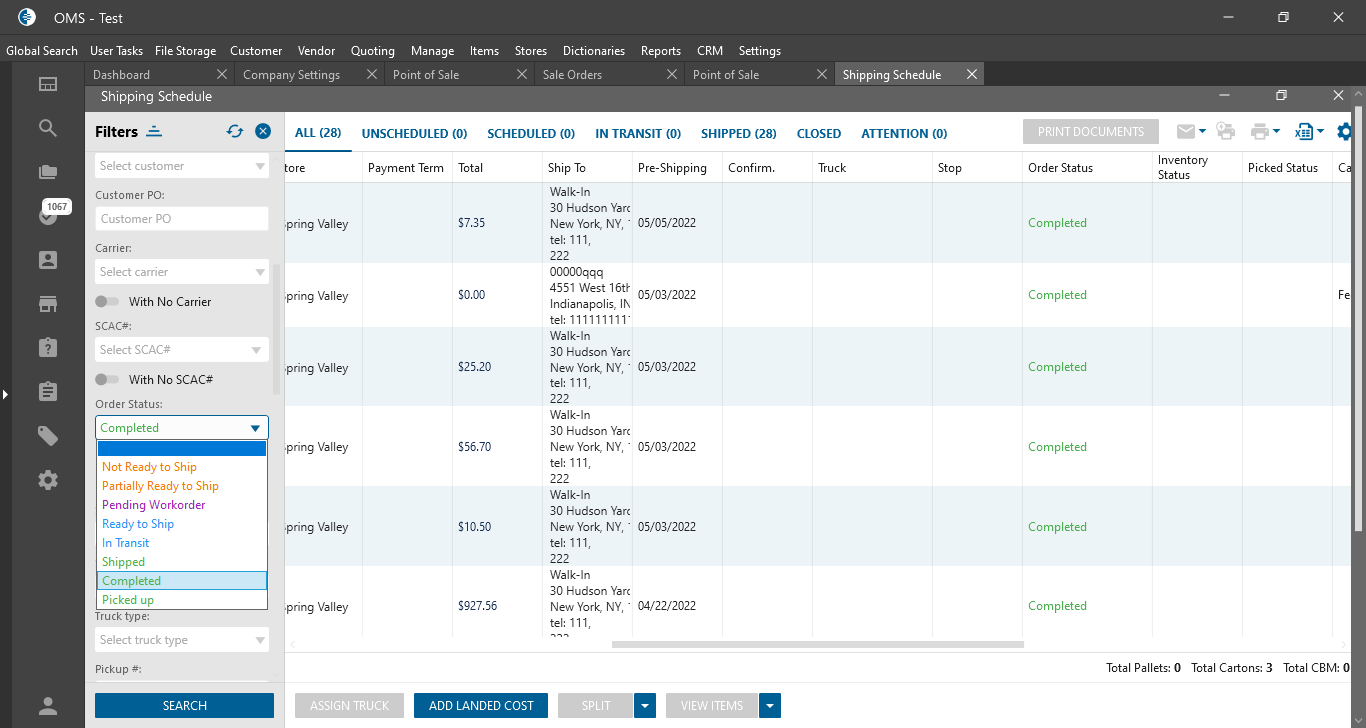The width and height of the screenshot is (1366, 728).
Task: Toggle the With No SCAC# switch
Action: tap(107, 380)
